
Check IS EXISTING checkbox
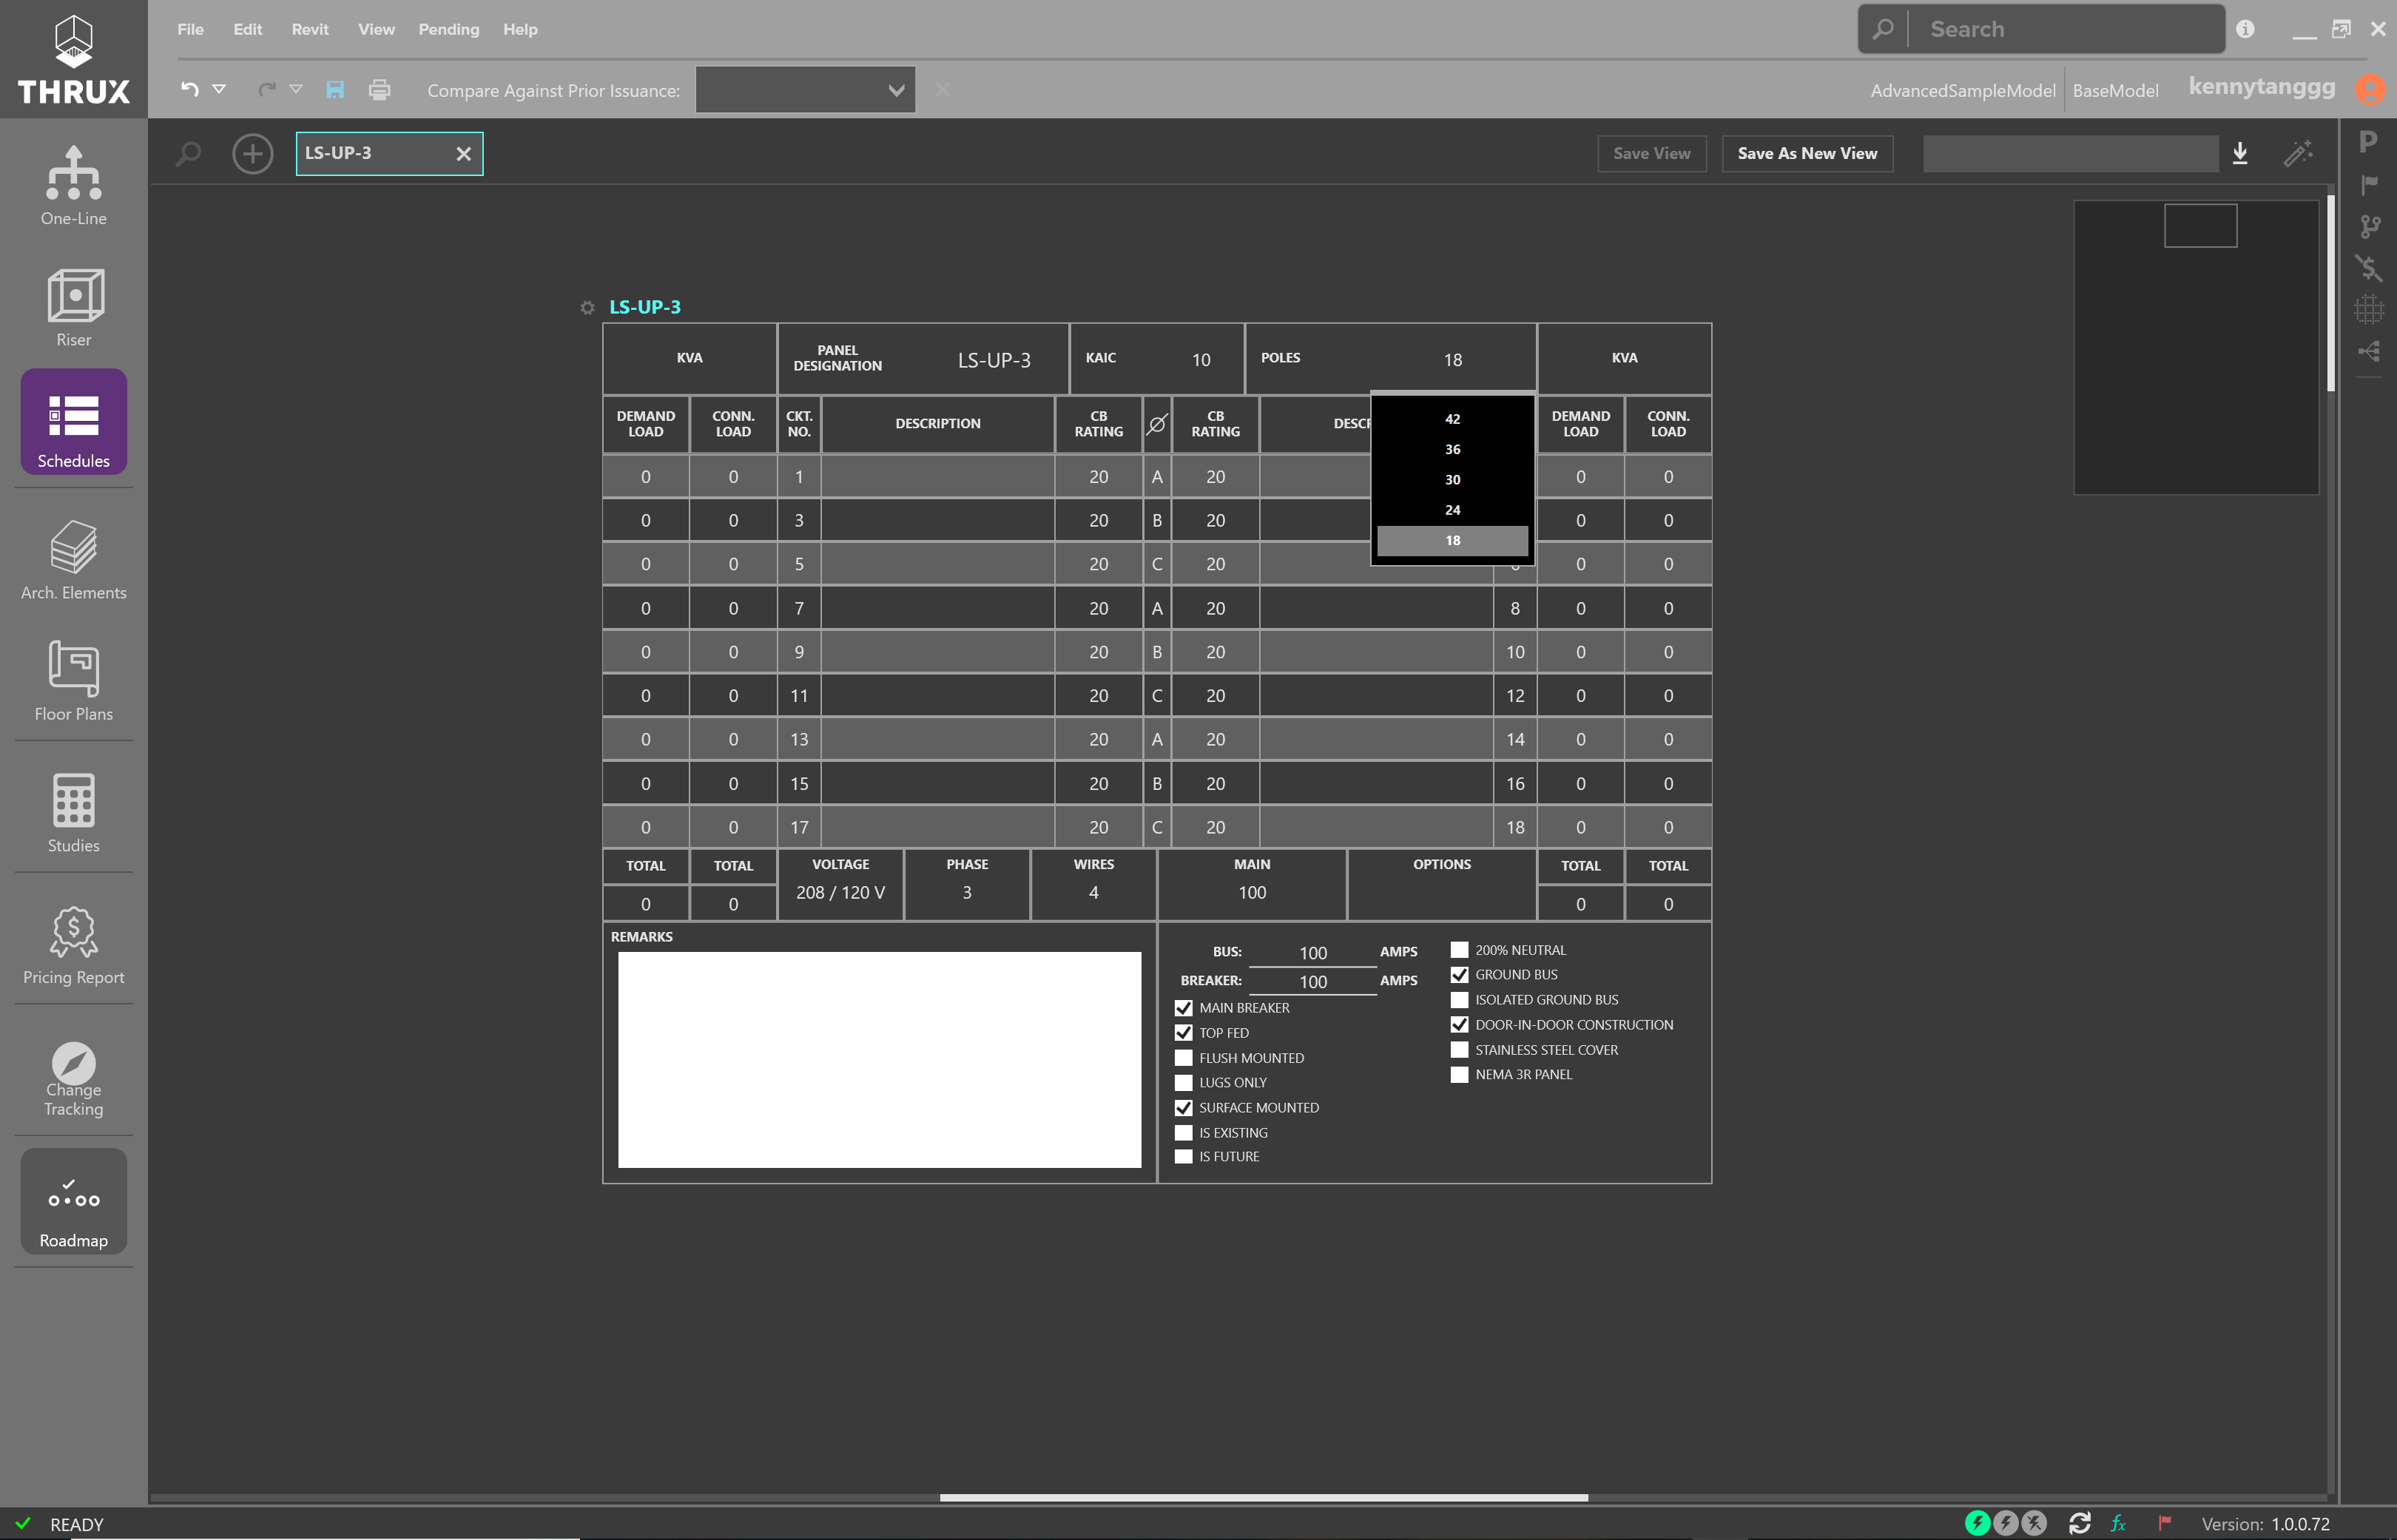point(1183,1133)
